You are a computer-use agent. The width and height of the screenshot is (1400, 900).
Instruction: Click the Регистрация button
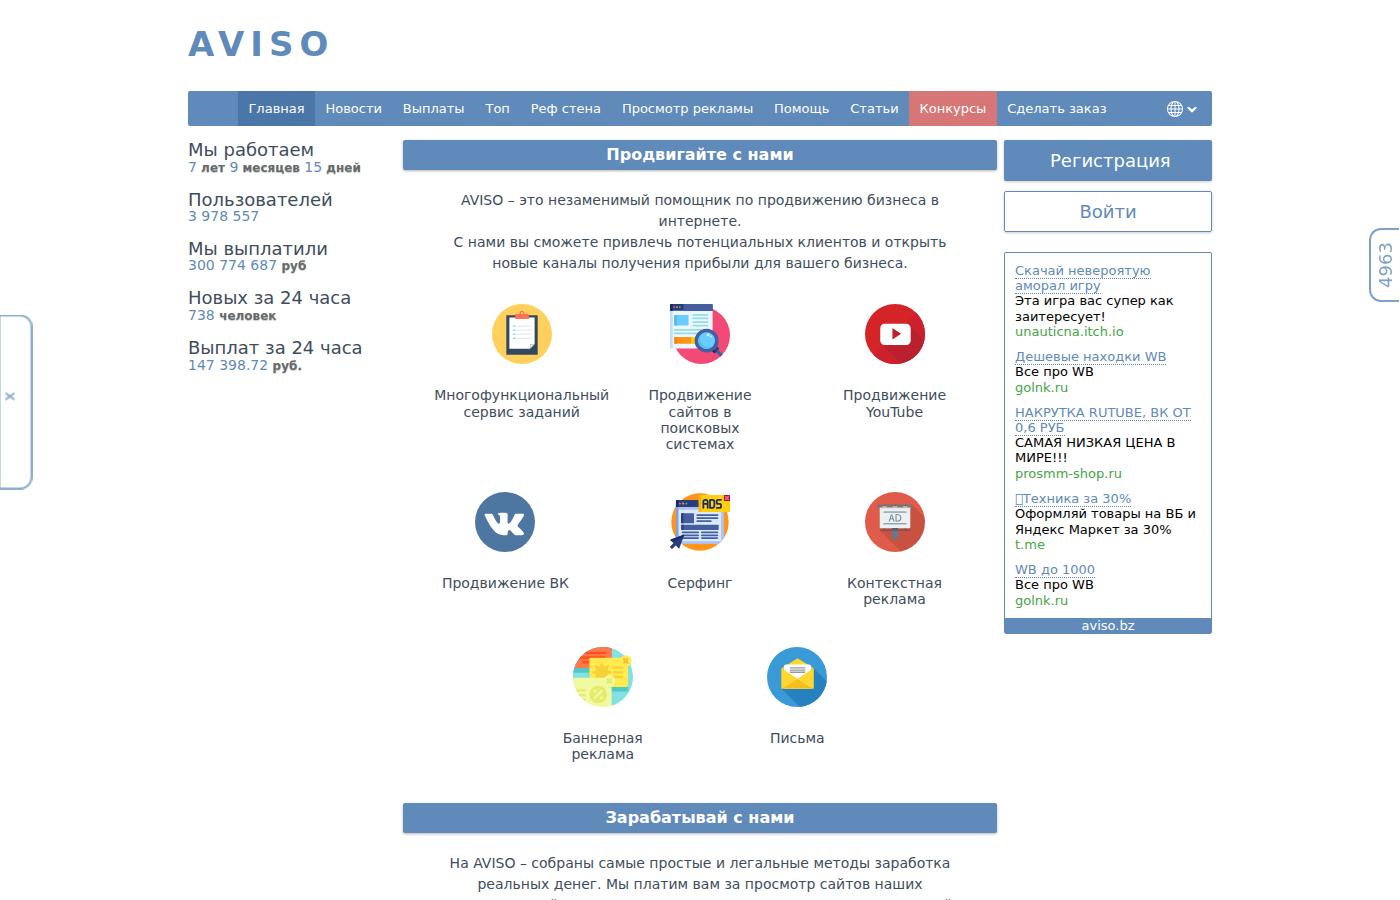click(x=1108, y=160)
